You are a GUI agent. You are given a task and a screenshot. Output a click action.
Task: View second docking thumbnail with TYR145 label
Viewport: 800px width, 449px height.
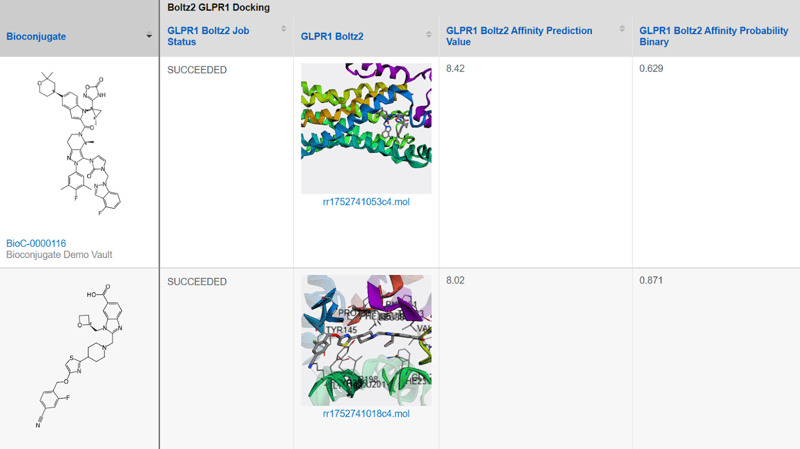point(366,340)
